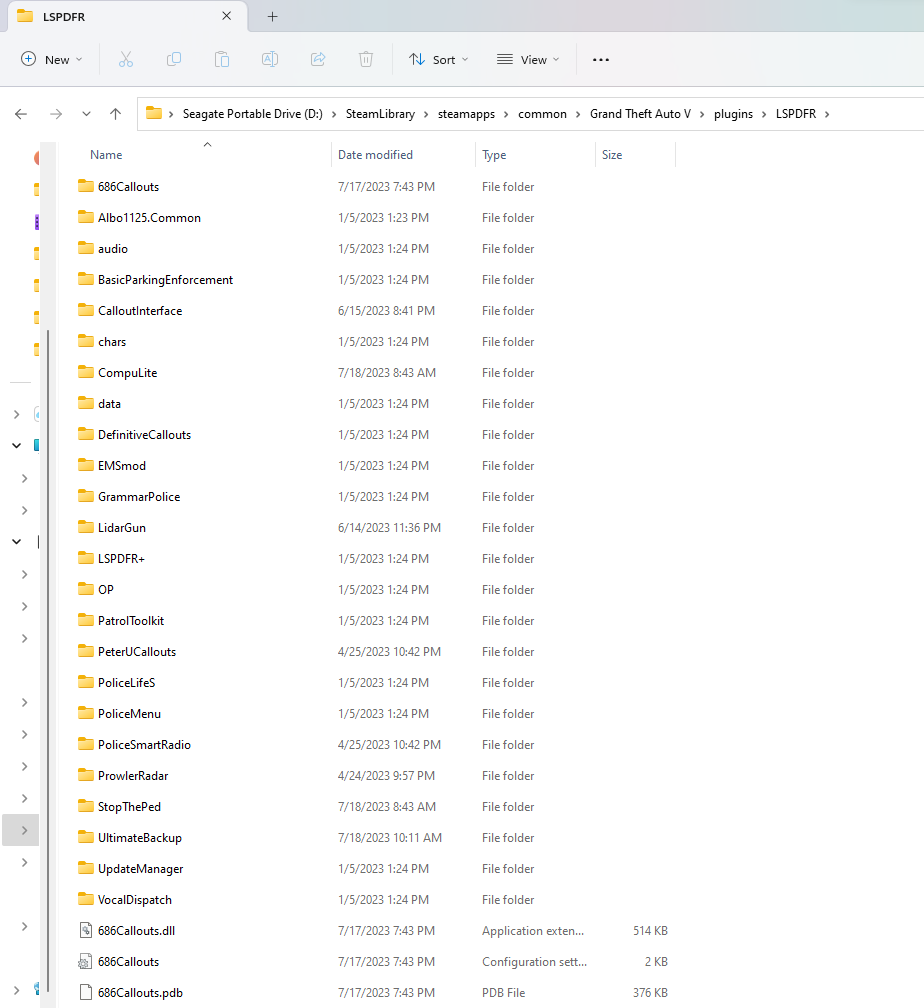Expand chevron after Grand Theft Auto V
The height and width of the screenshot is (1008, 924).
coord(702,114)
